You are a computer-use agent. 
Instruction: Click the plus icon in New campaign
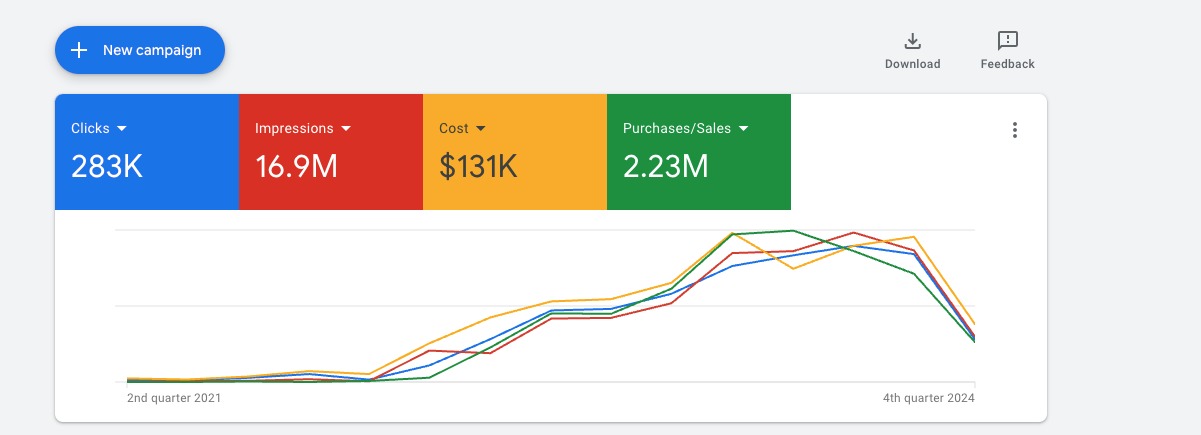tap(80, 50)
